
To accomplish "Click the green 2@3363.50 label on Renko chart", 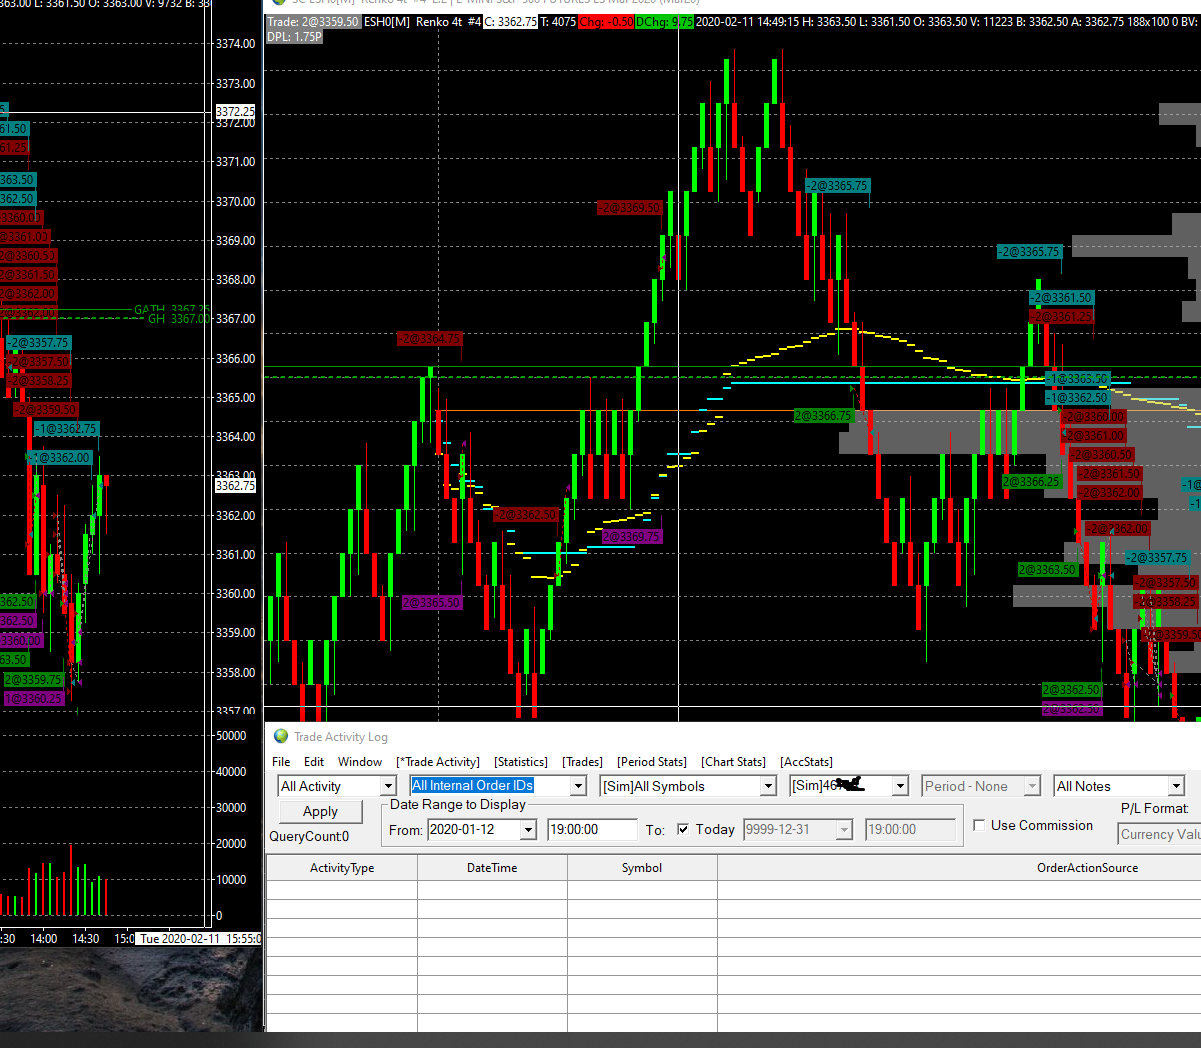I will click(x=1048, y=570).
